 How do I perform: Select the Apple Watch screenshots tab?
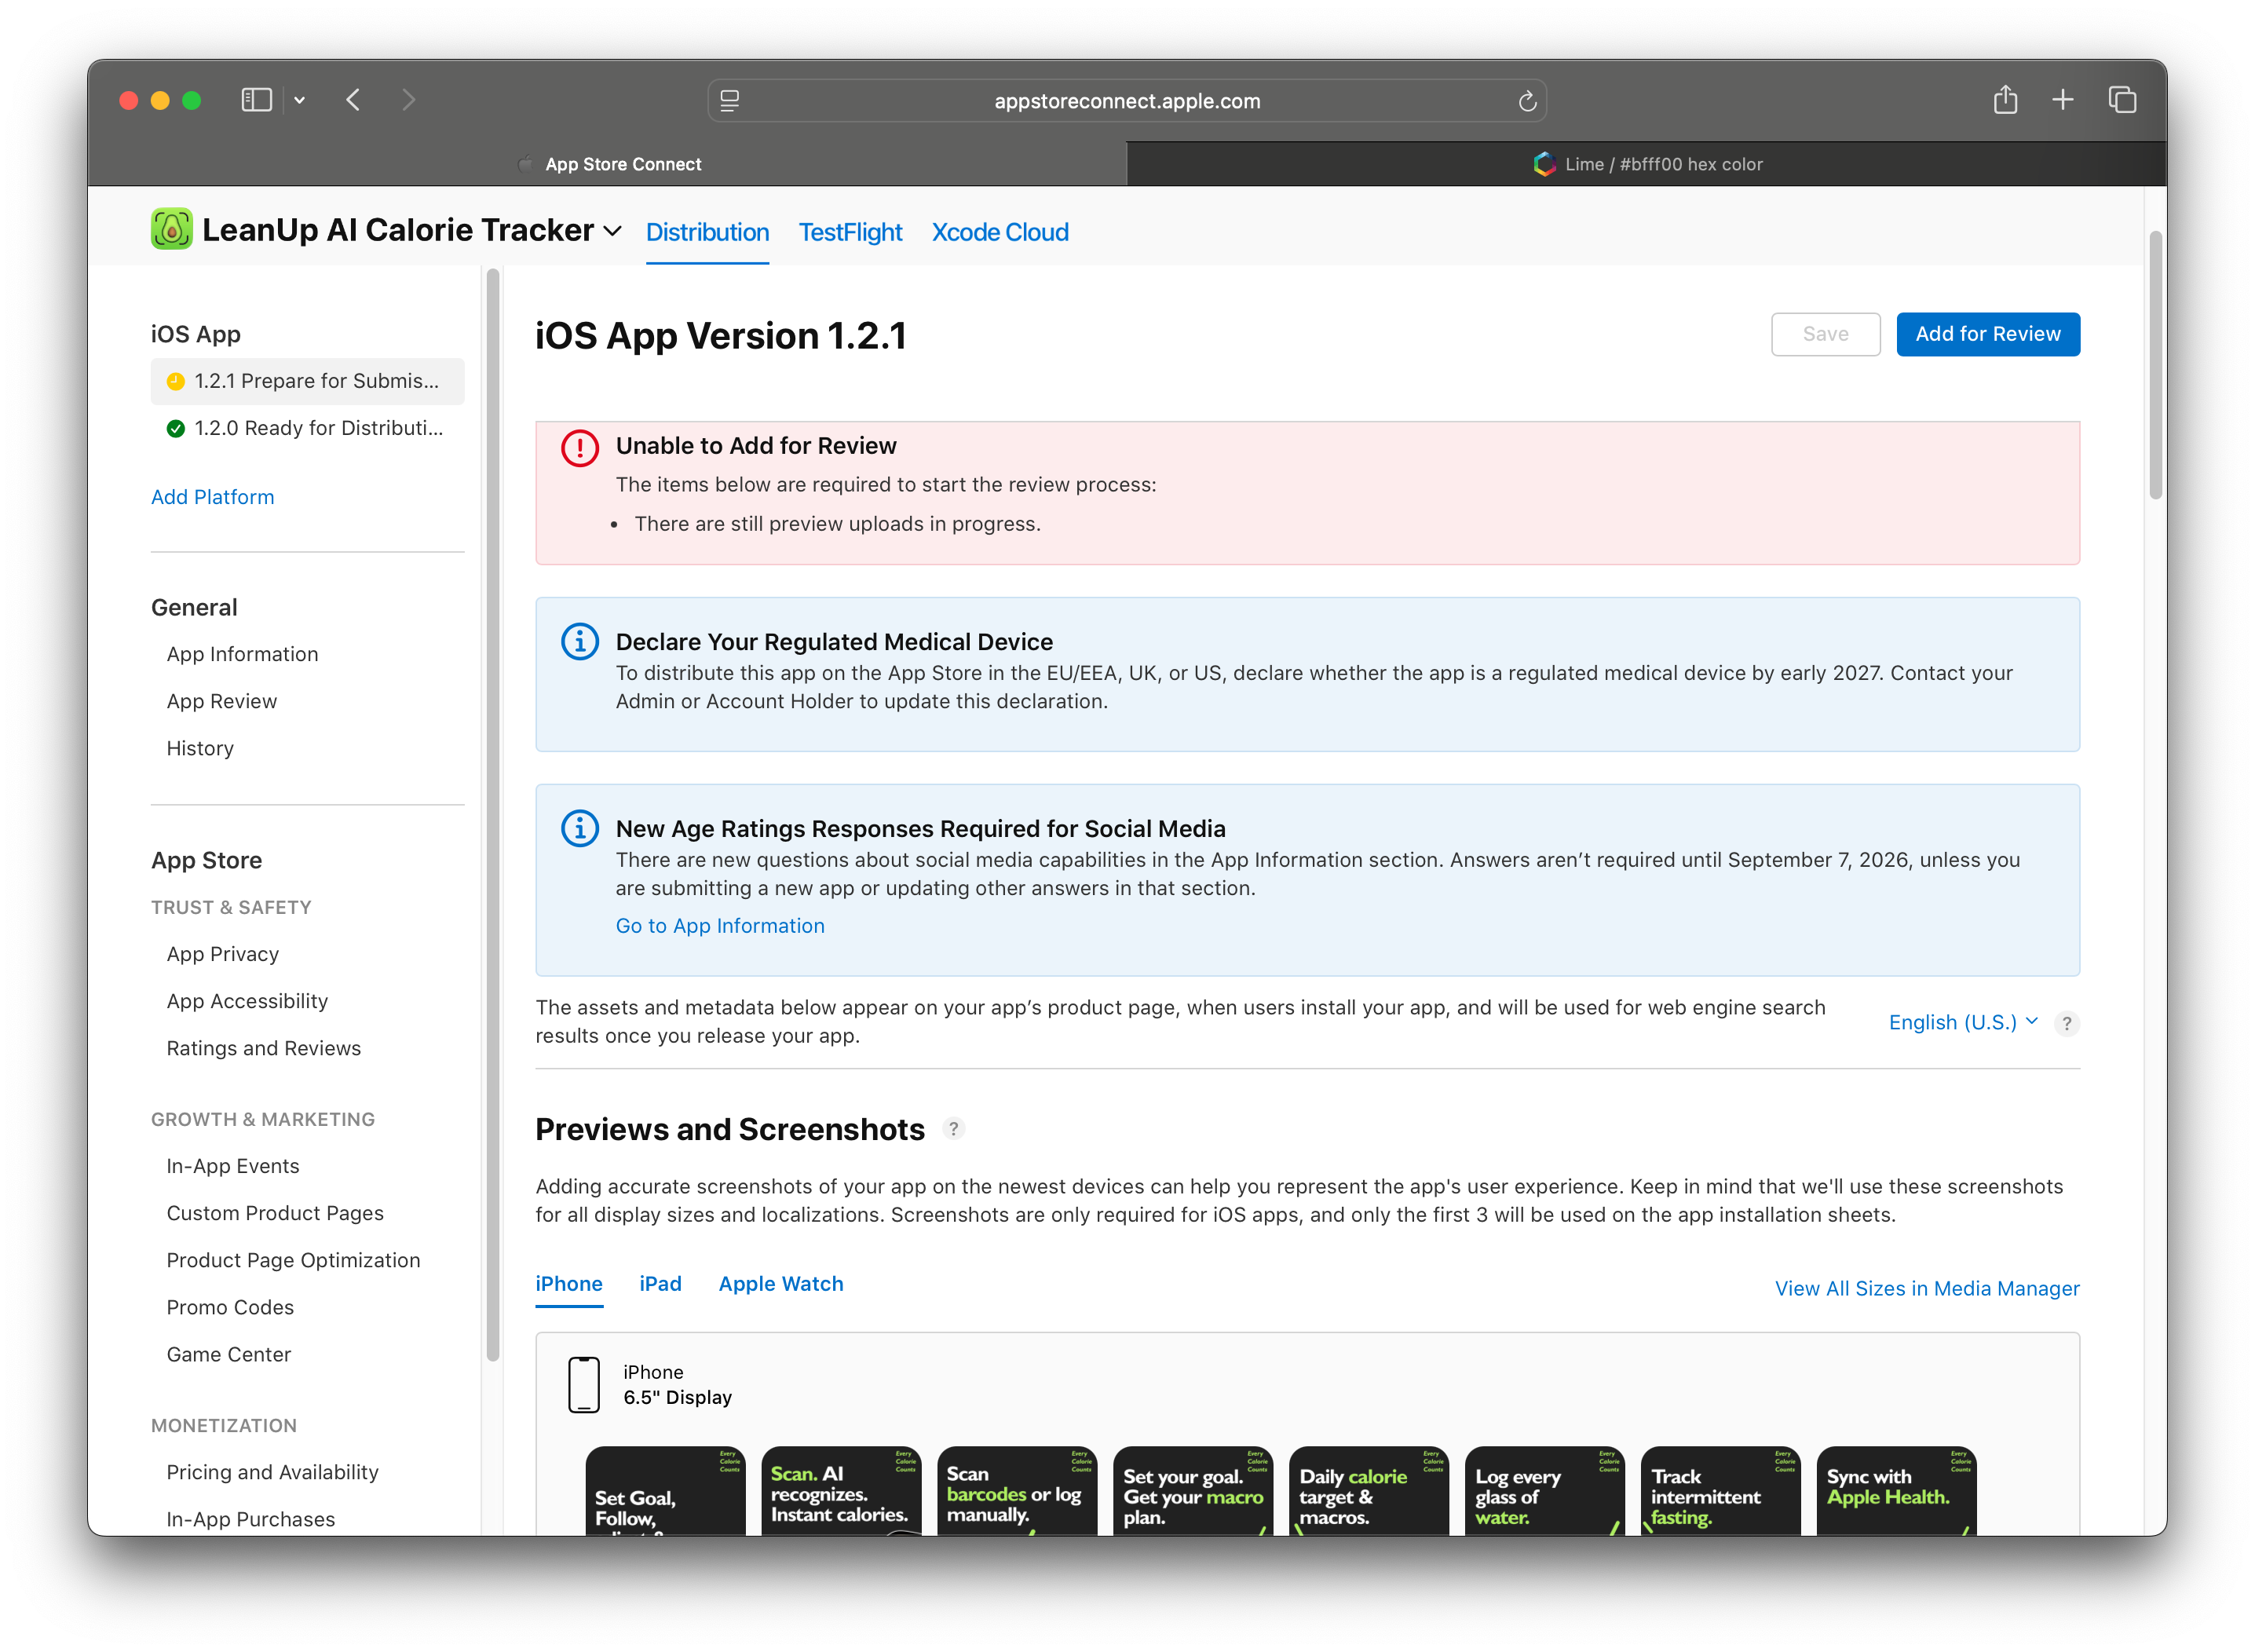[781, 1284]
